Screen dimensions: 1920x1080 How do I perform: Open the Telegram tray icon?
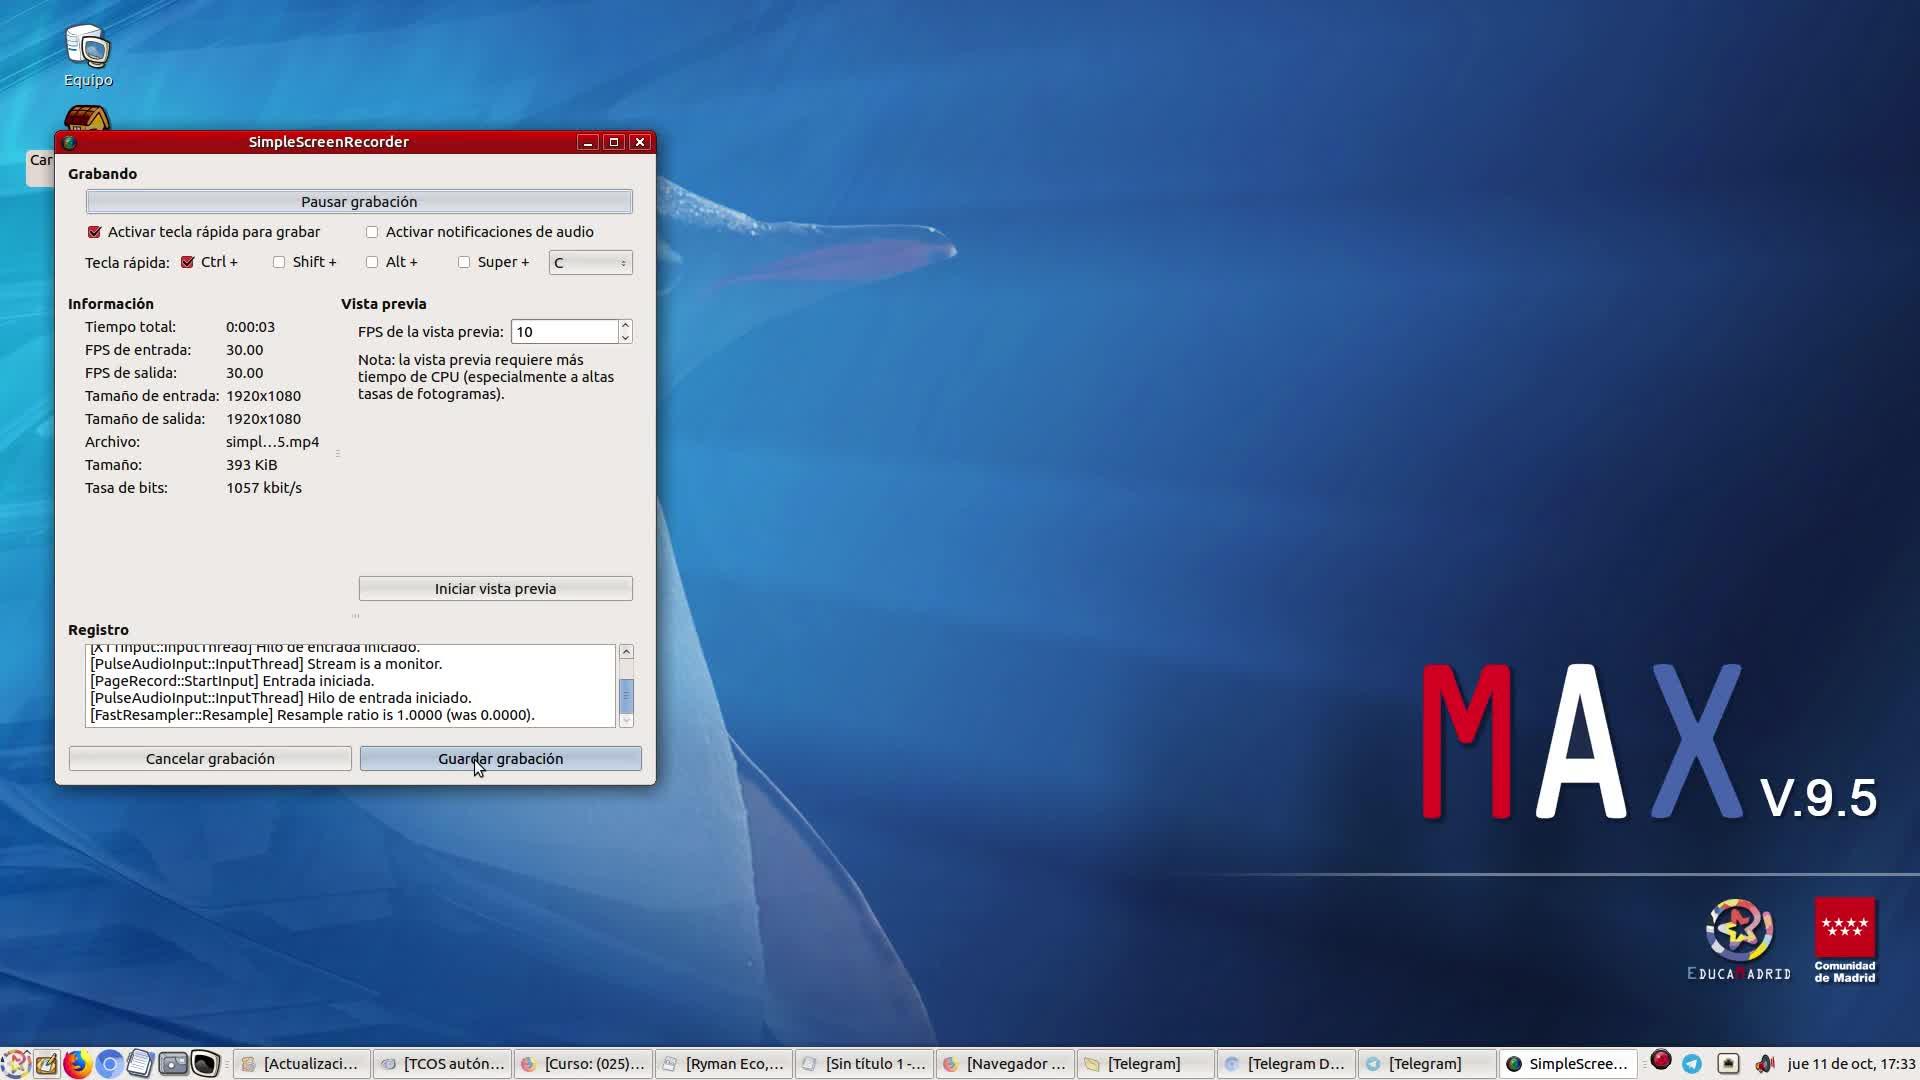tap(1692, 1063)
